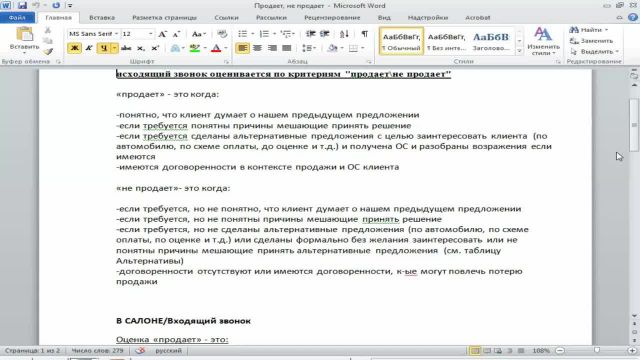Click the Заменить button
Image resolution: width=640 pixels, height=360 pixels.
point(591,41)
